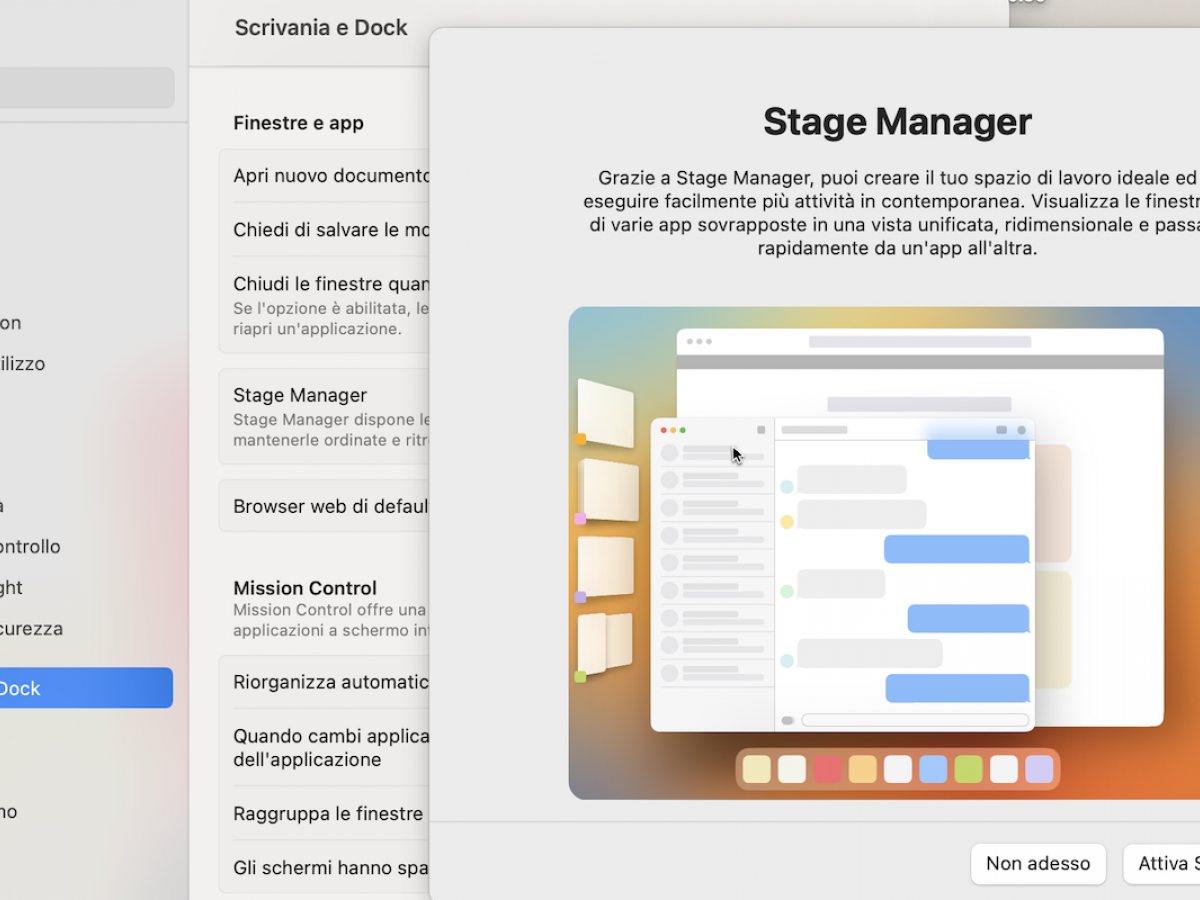1200x900 pixels.
Task: Click the "Scrivania e Dock" window title
Action: 321,28
